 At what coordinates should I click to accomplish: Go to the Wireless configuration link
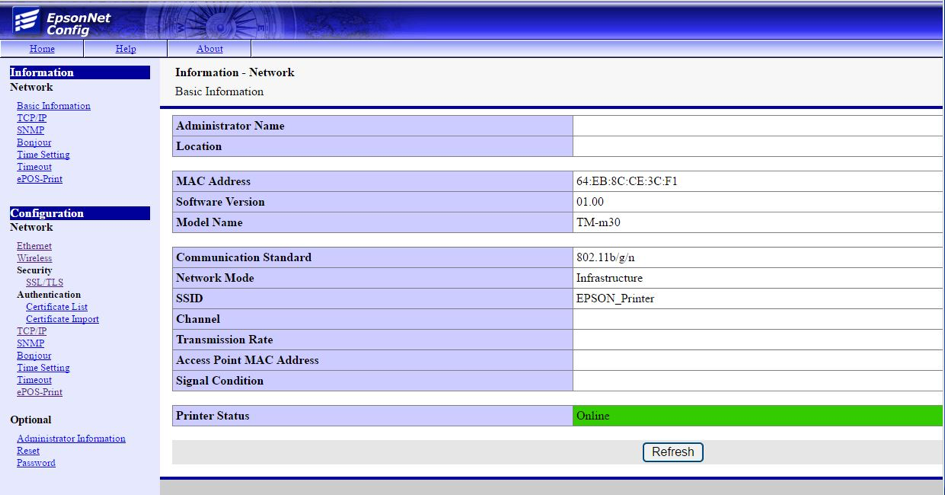click(x=34, y=258)
